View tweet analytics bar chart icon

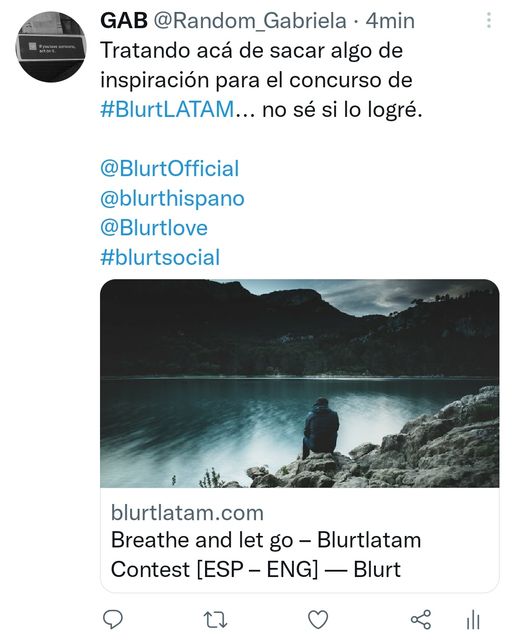point(473,620)
